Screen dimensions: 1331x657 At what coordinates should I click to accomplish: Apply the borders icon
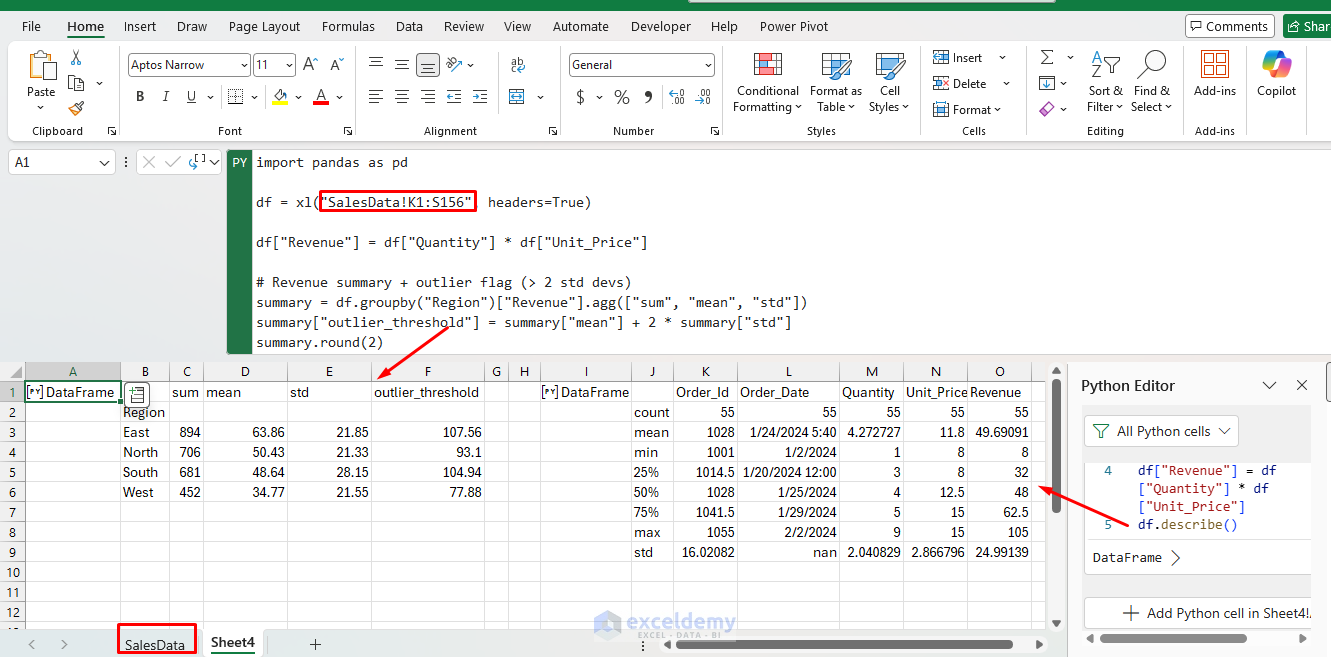click(234, 97)
